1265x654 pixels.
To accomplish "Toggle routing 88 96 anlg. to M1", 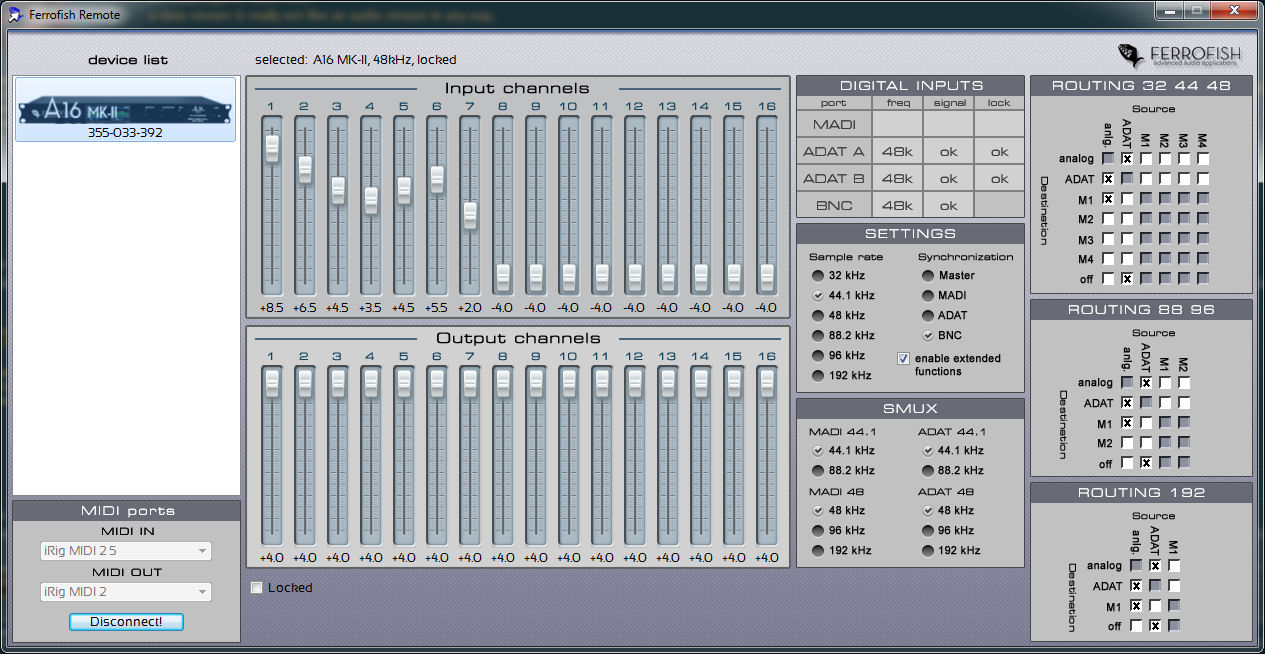I will [1127, 423].
